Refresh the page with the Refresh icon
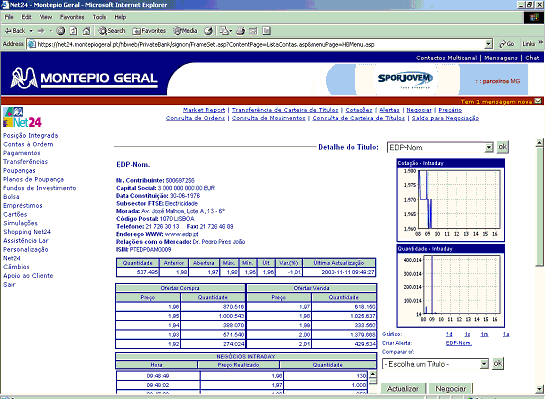The width and height of the screenshot is (545, 399). point(73,31)
